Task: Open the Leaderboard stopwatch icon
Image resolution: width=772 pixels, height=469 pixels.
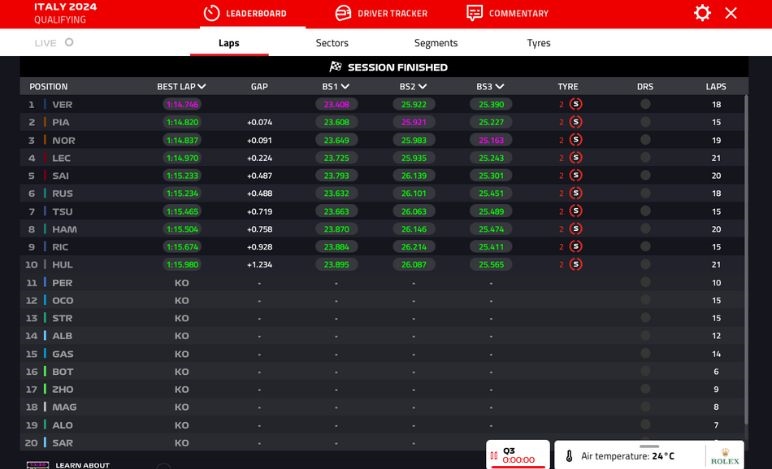Action: [x=211, y=13]
